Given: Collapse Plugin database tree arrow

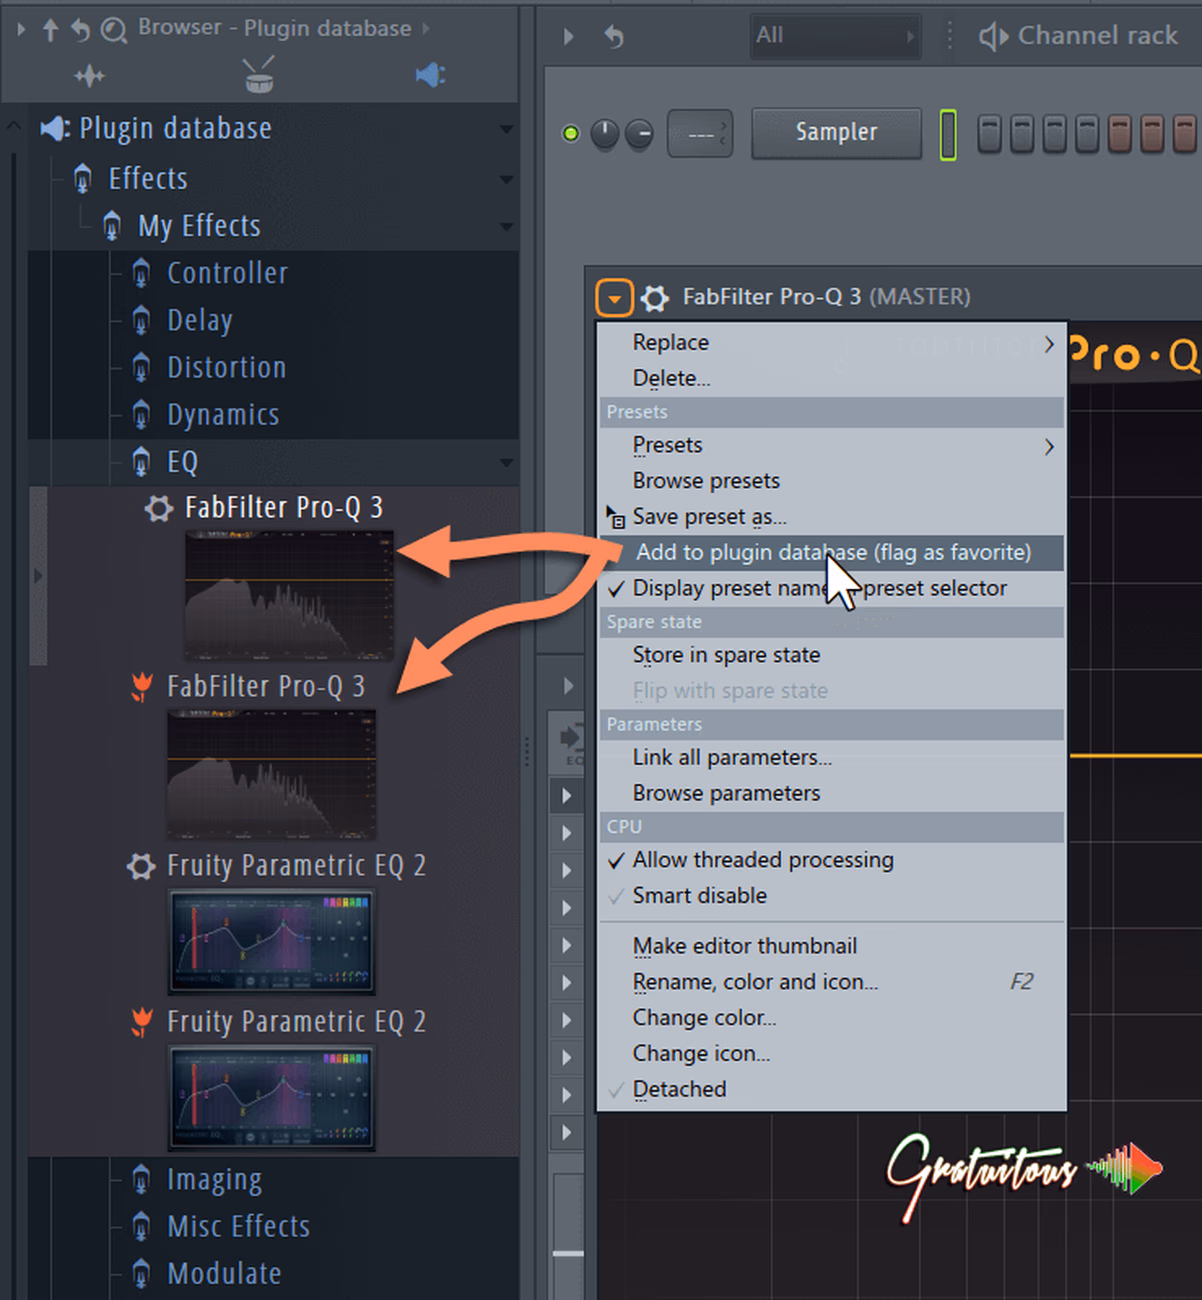Looking at the screenshot, I should [x=506, y=129].
